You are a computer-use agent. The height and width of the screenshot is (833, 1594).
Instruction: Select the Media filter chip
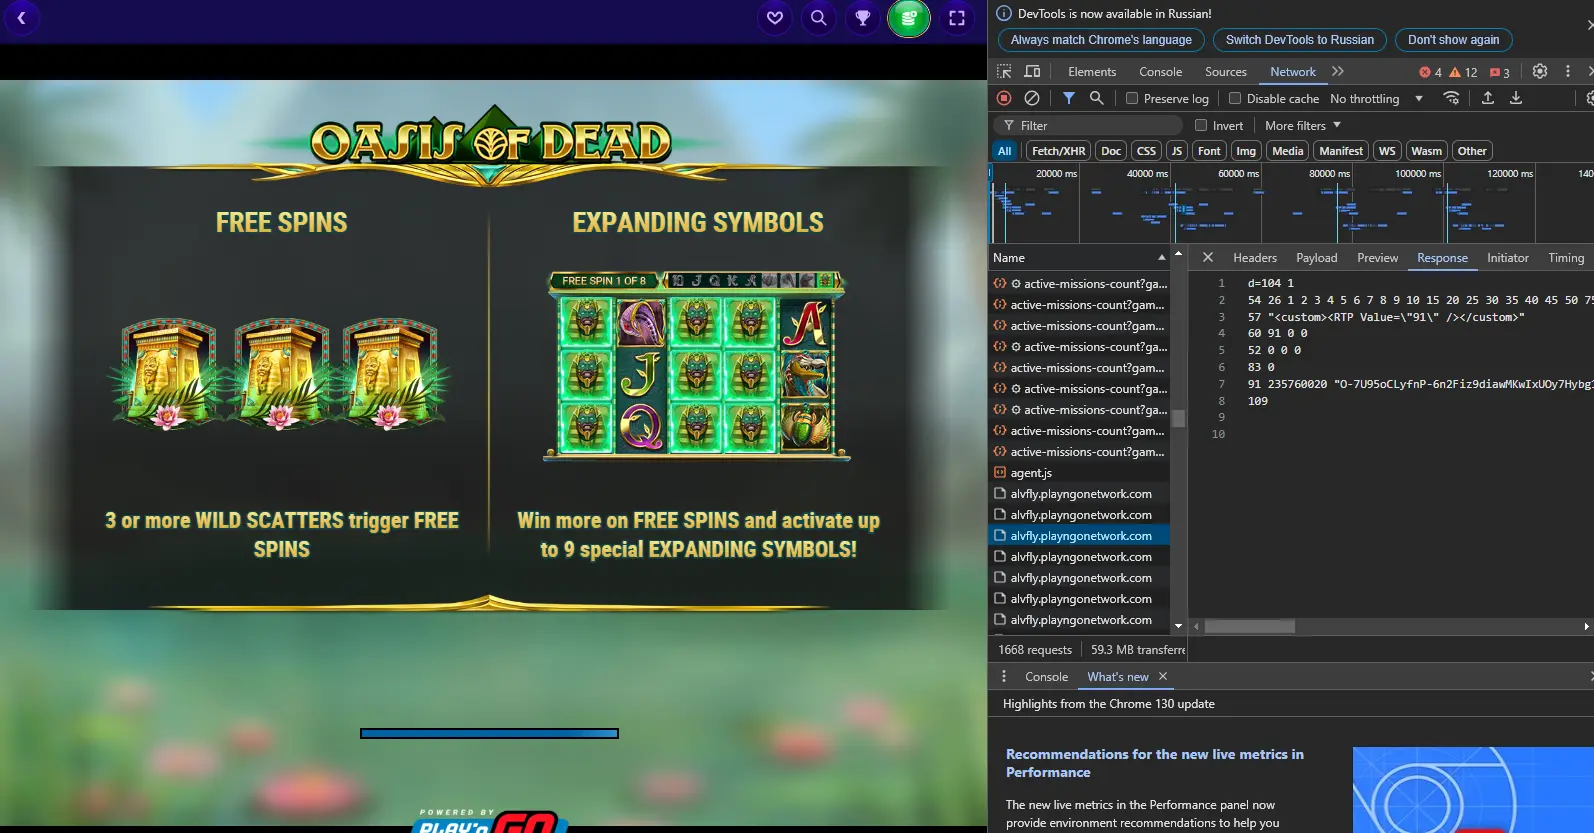1288,151
